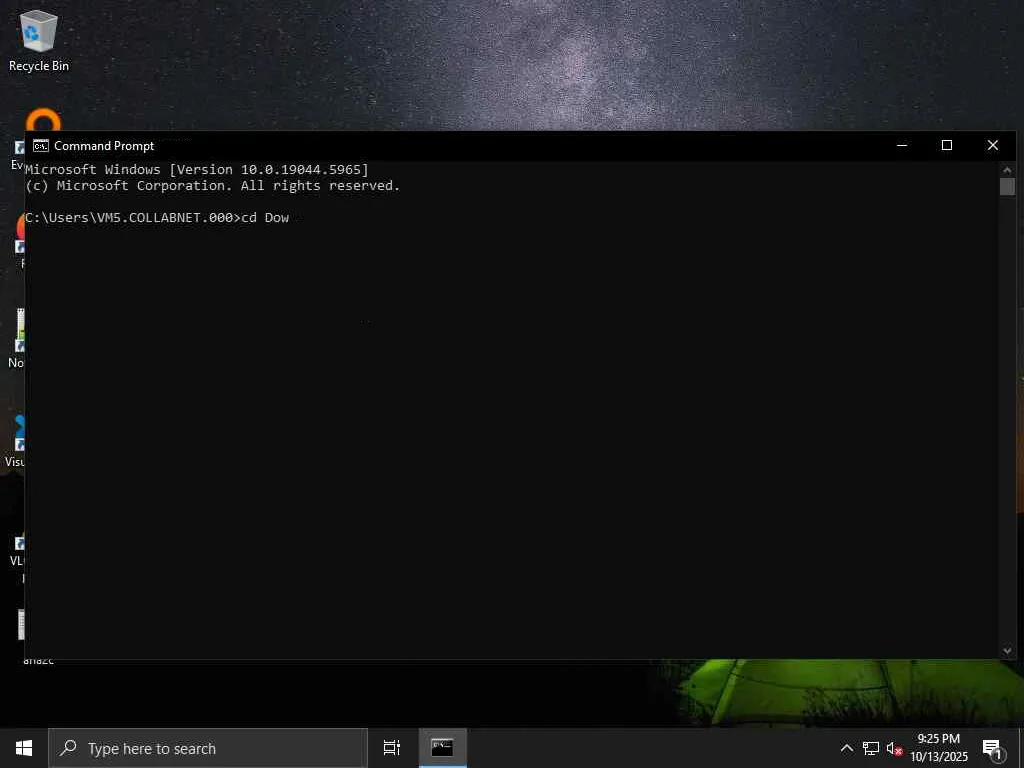Click the Command Prompt title bar icon
Screen dimensions: 1024x768
40,146
